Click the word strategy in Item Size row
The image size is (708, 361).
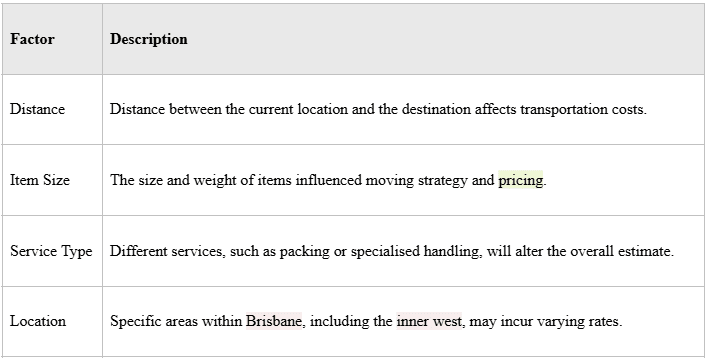(442, 180)
